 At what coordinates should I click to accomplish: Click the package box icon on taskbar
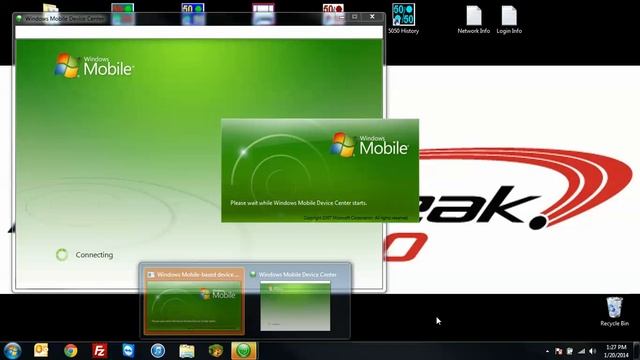216,351
